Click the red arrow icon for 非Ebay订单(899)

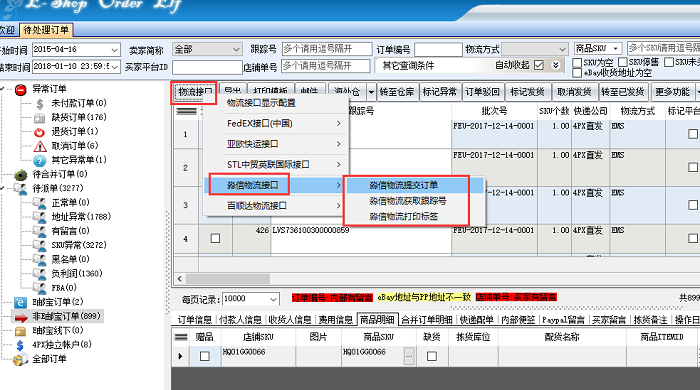[x=21, y=317]
